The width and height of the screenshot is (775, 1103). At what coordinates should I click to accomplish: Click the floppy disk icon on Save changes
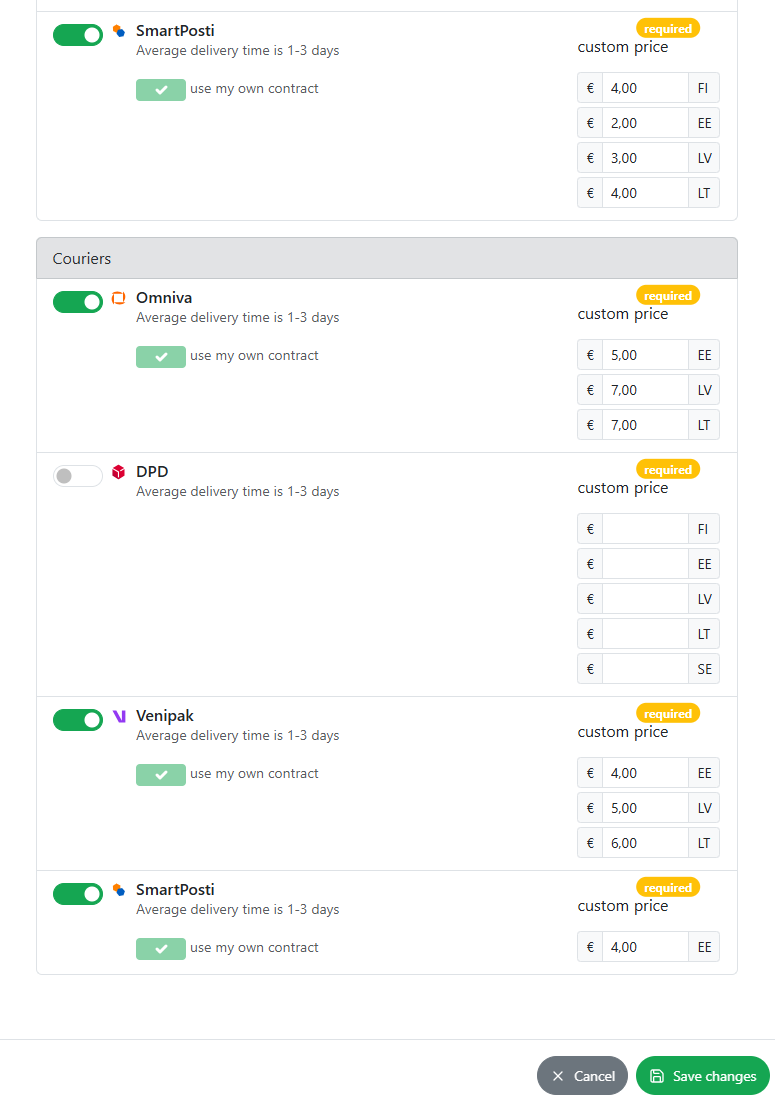tap(657, 1076)
